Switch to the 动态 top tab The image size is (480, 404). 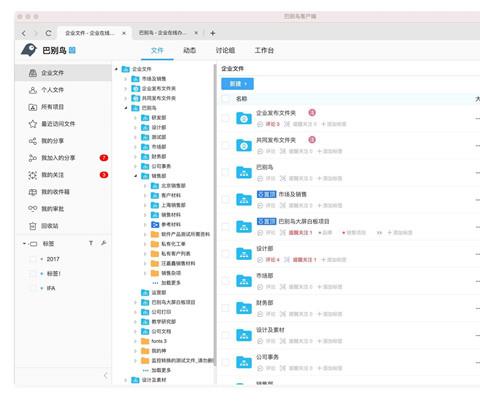(189, 50)
